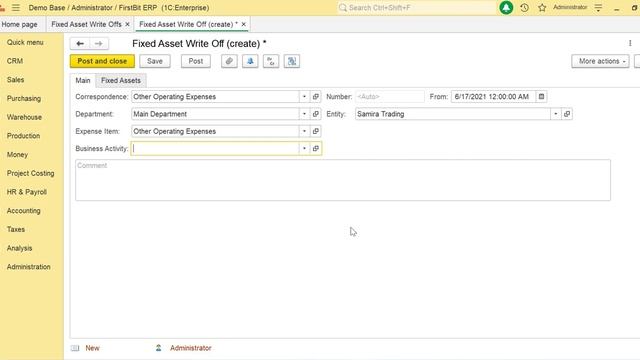Open the Taxes section
This screenshot has width=640, height=360.
tap(16, 229)
